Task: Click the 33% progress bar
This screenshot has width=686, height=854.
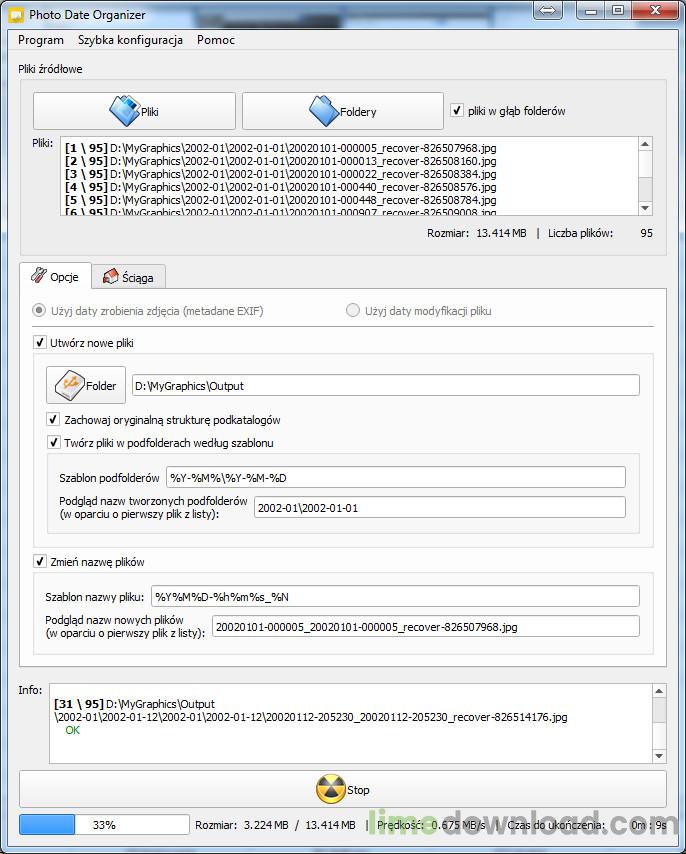Action: point(104,825)
